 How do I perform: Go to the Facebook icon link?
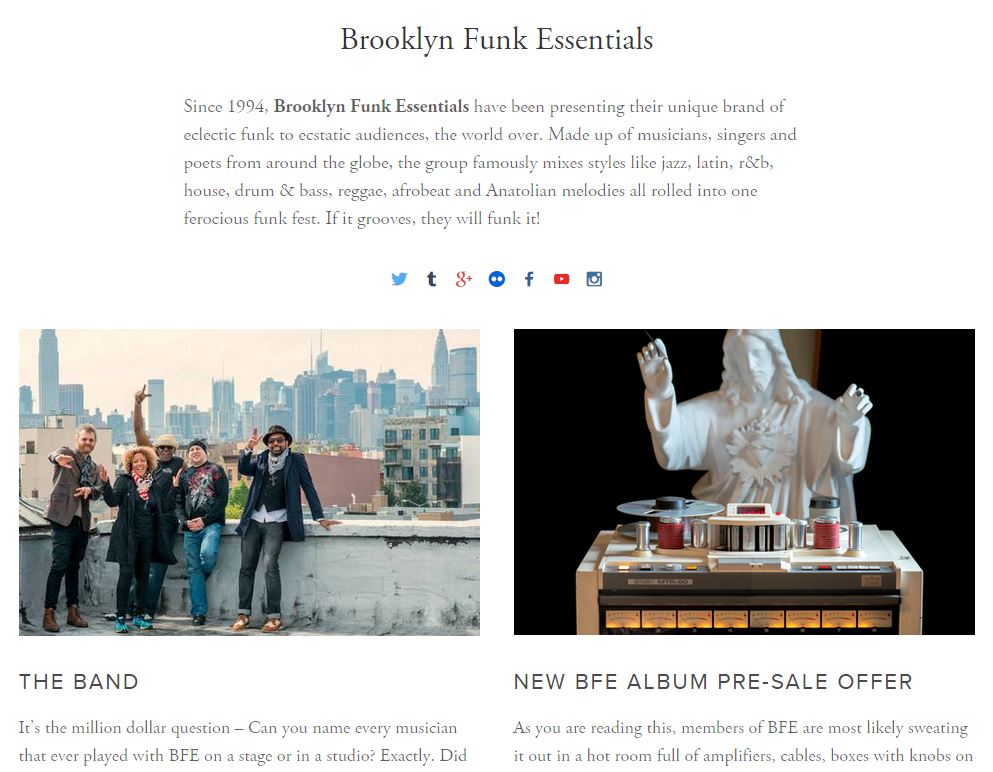[x=529, y=279]
